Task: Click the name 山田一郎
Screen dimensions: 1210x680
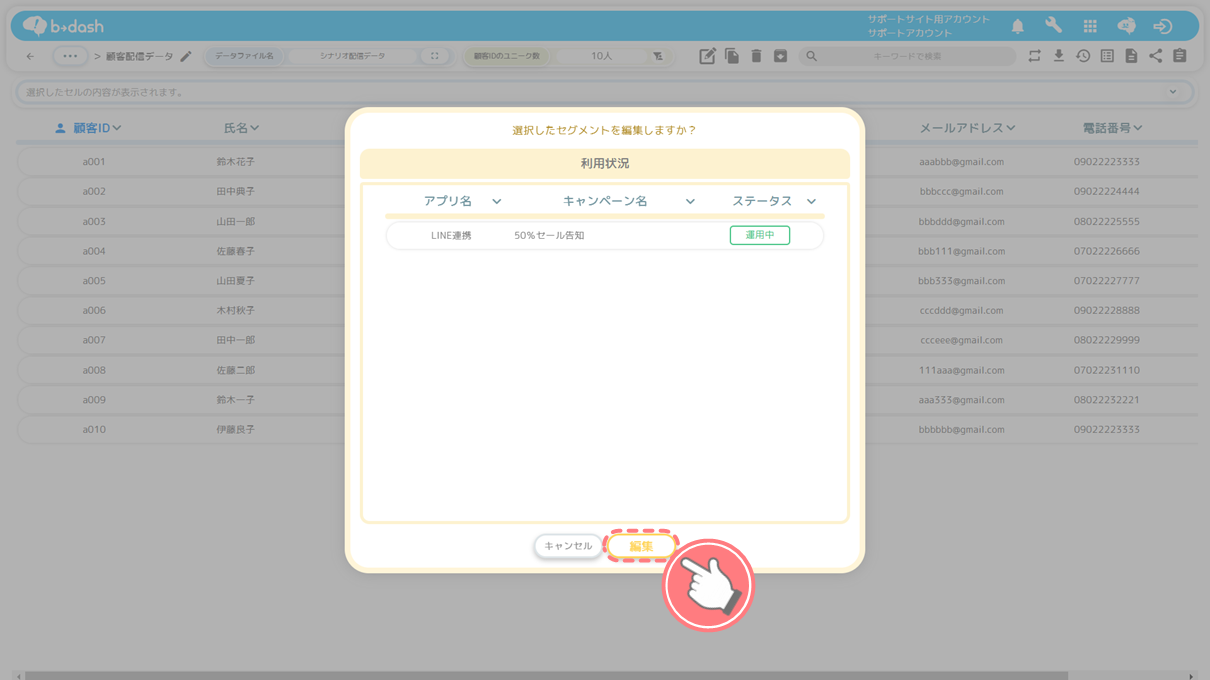Action: [236, 221]
